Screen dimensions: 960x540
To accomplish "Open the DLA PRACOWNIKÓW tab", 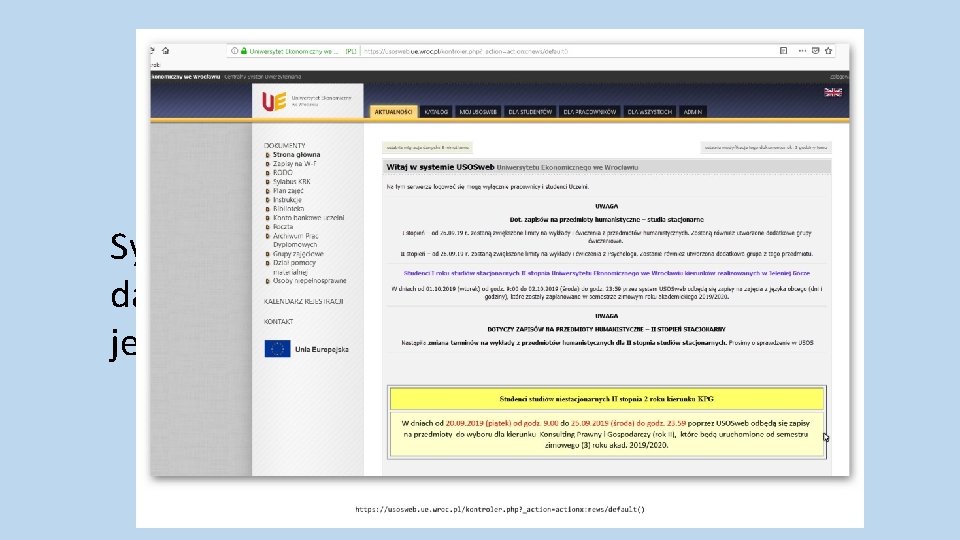I will [590, 112].
